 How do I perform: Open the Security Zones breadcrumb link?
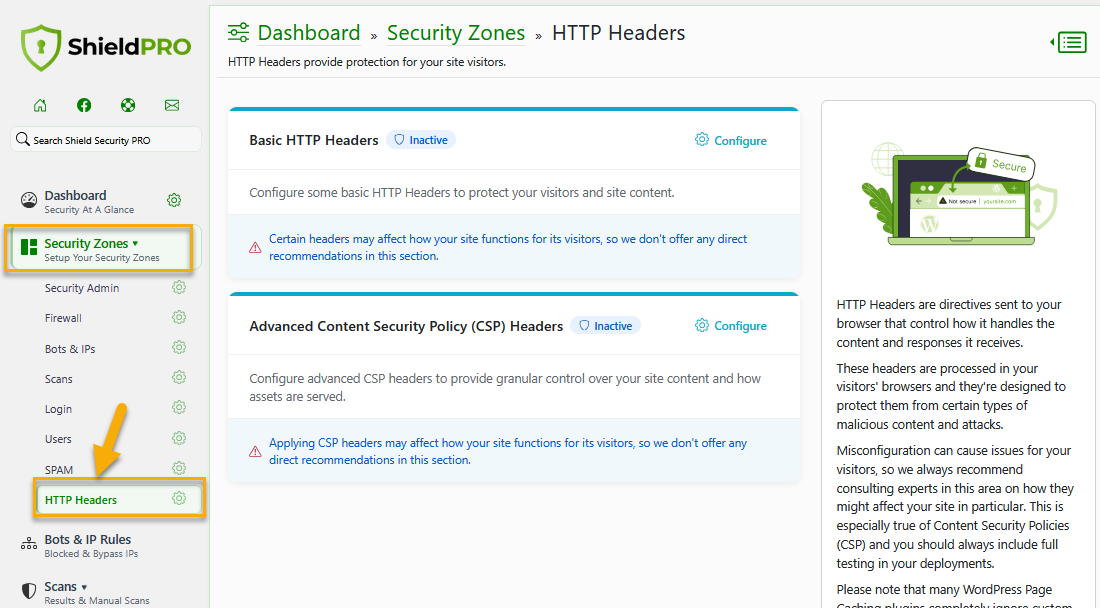(x=456, y=33)
